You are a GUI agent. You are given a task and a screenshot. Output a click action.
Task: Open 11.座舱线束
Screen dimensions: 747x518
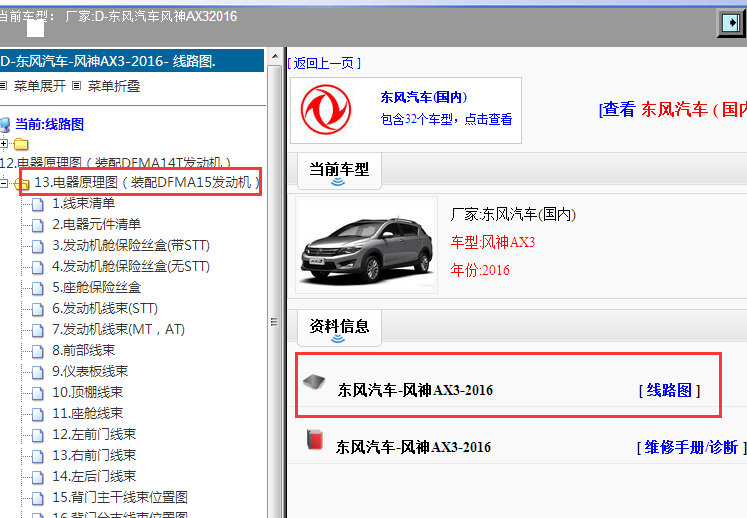coord(88,413)
